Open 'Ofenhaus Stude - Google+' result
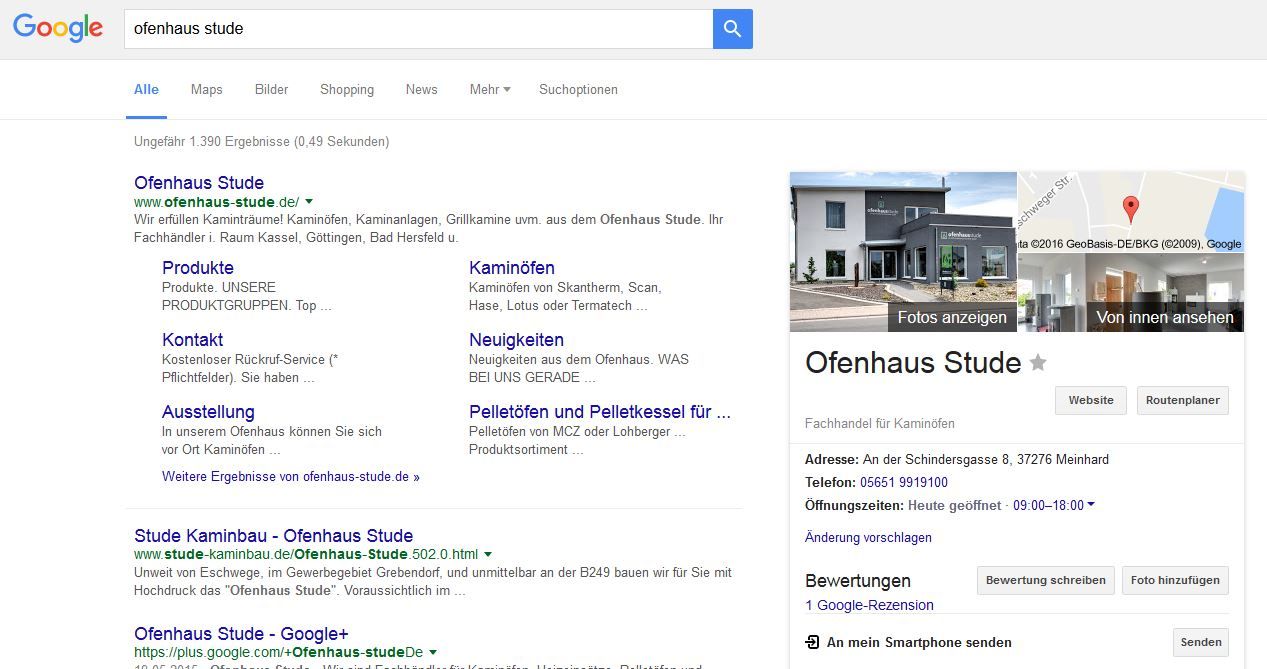 coord(241,634)
